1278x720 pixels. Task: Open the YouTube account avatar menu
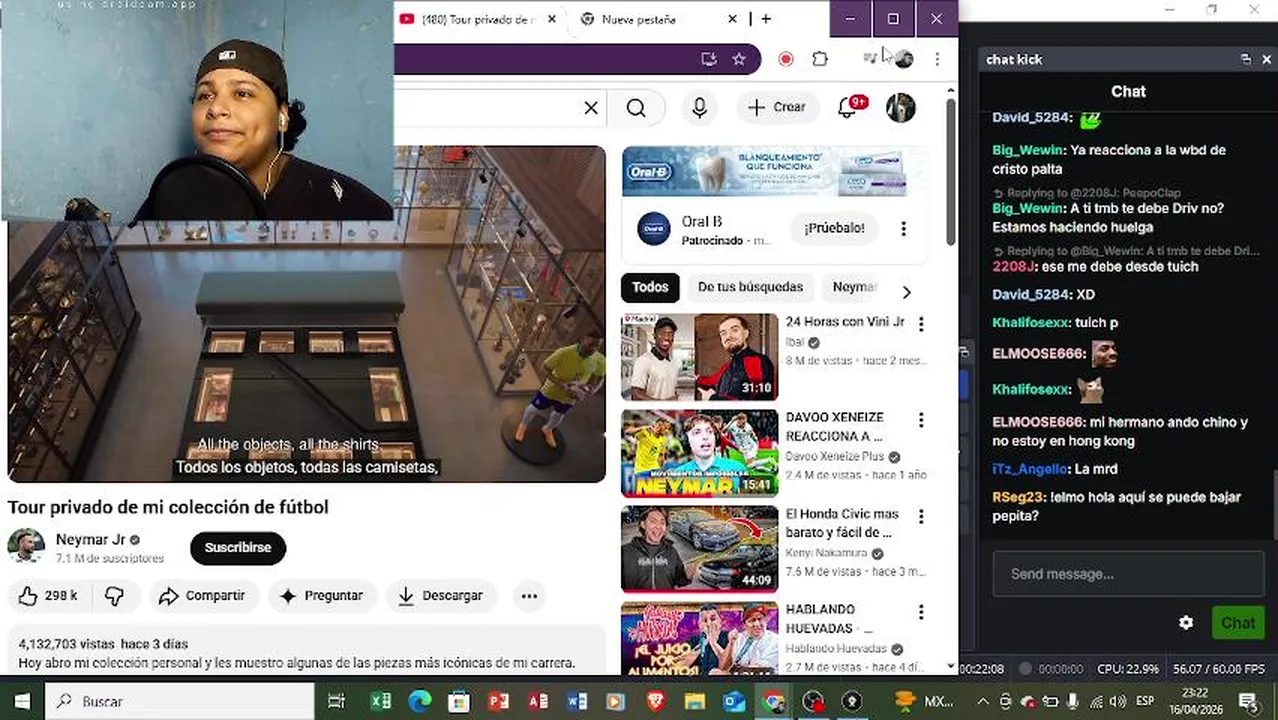pyautogui.click(x=901, y=107)
